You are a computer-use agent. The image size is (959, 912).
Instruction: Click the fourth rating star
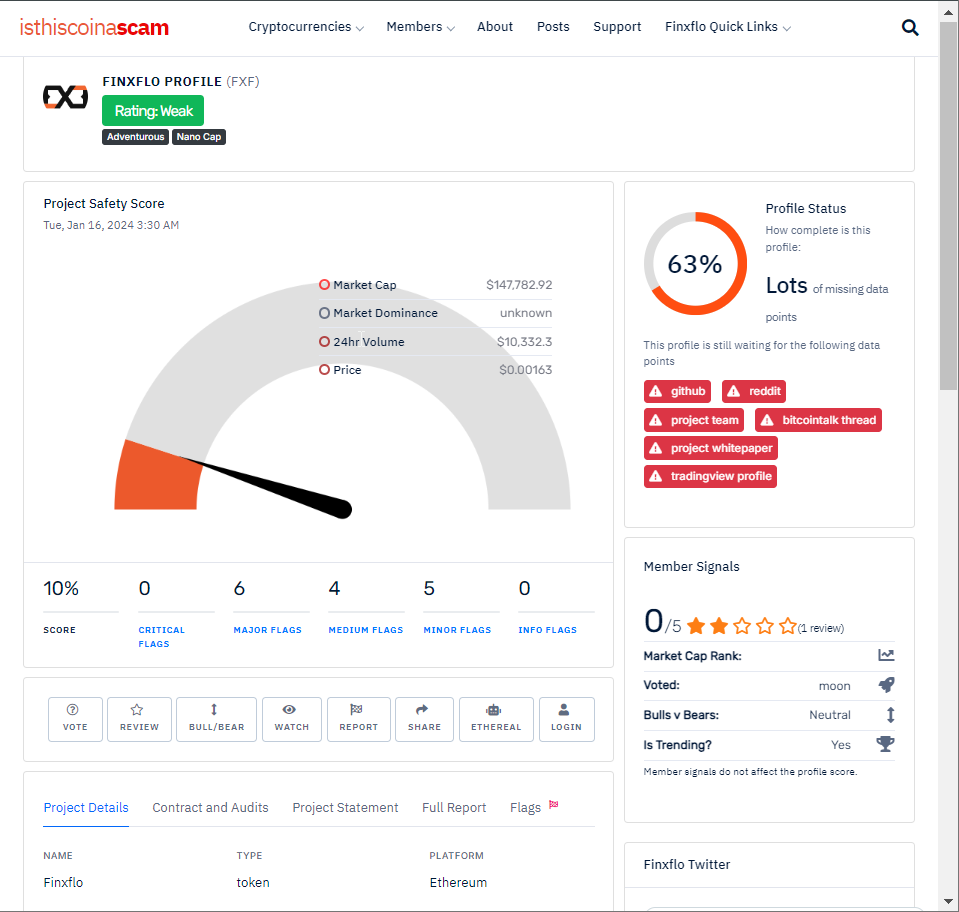point(765,626)
